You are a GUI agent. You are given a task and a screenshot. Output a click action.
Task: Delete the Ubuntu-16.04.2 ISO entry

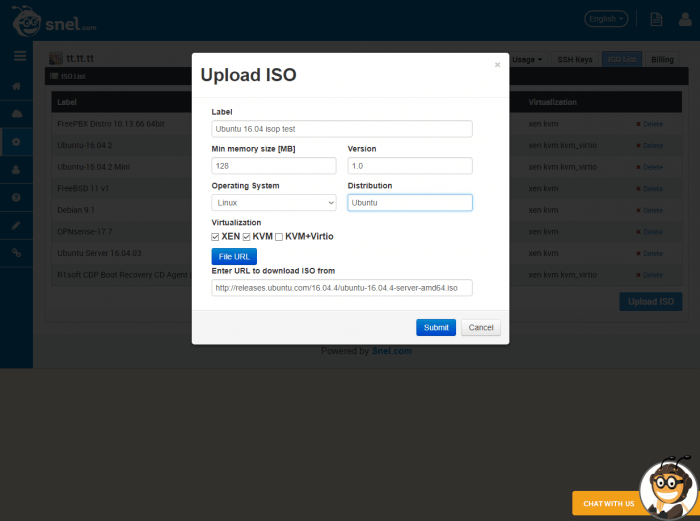tap(649, 146)
